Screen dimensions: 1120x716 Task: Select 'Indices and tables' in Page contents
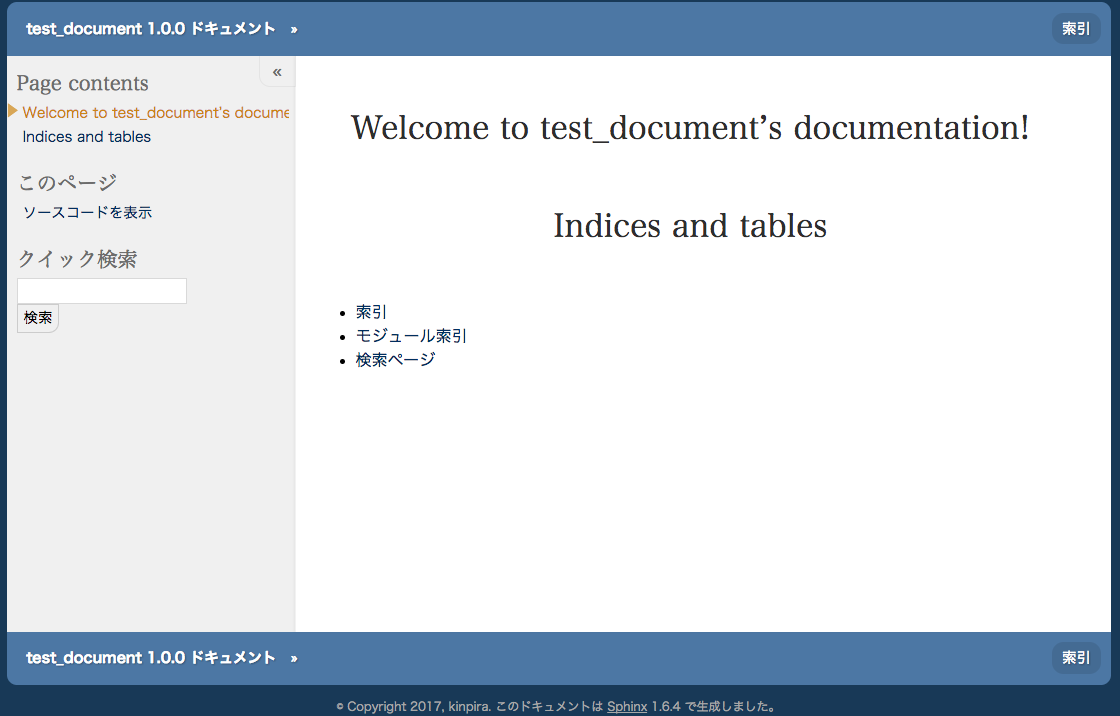point(86,136)
